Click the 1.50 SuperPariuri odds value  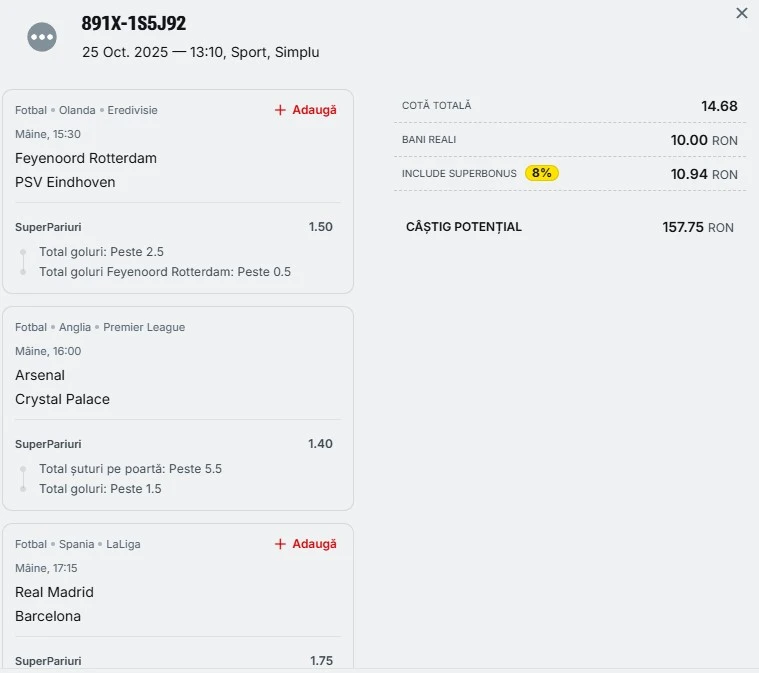point(320,227)
